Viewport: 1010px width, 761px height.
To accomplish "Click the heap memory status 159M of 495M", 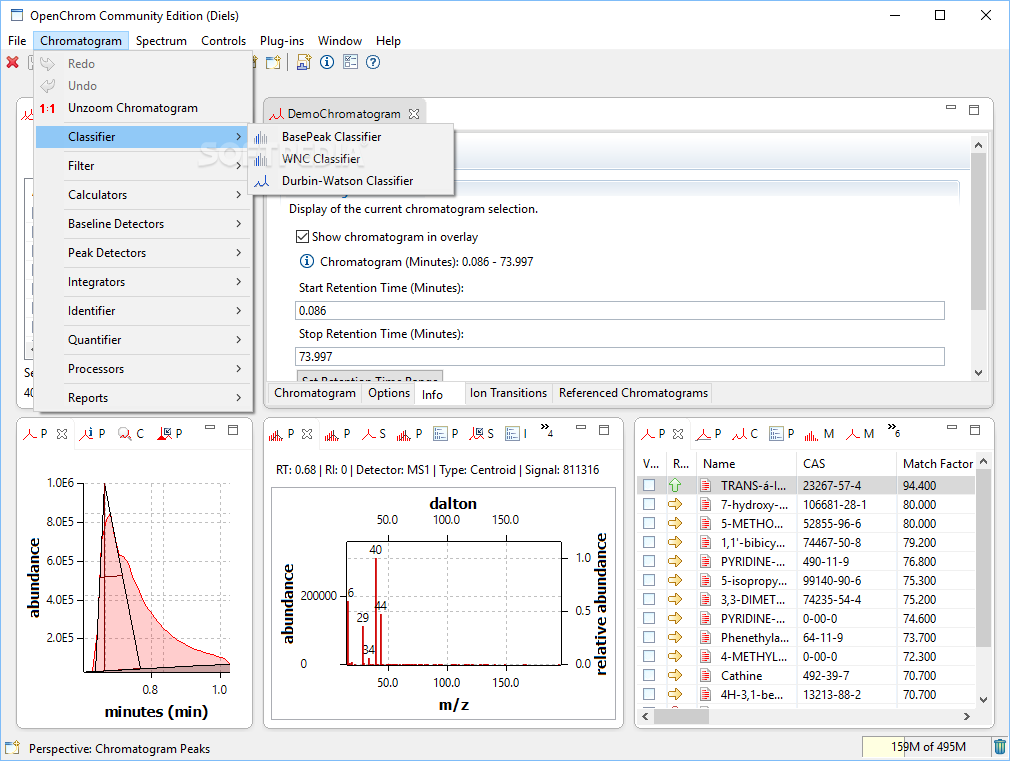I will tap(928, 747).
